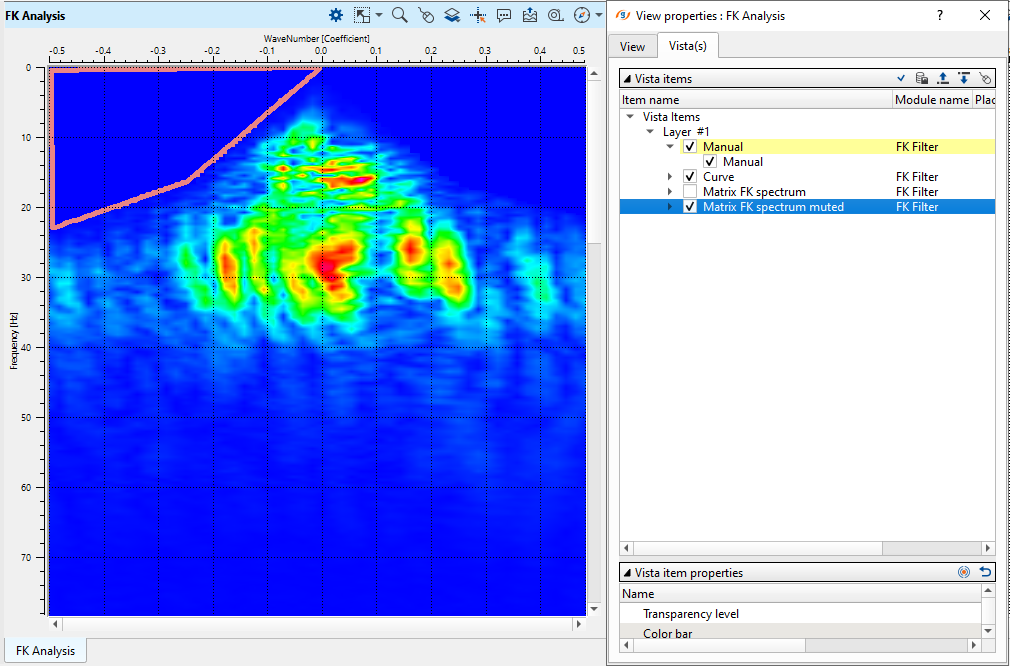Activate the crosshair picking tool
This screenshot has height=666, width=1010.
[478, 15]
